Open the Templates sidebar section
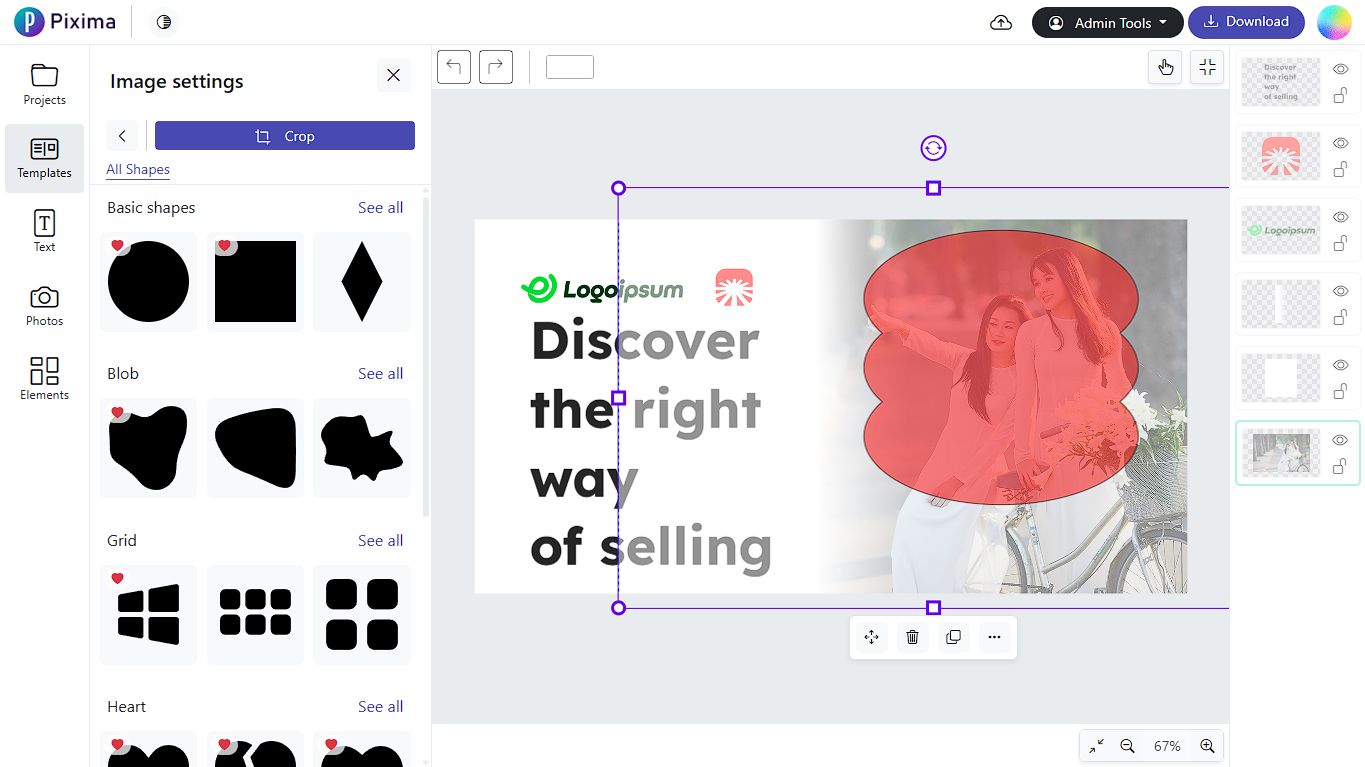The height and width of the screenshot is (767, 1365). pyautogui.click(x=45, y=158)
